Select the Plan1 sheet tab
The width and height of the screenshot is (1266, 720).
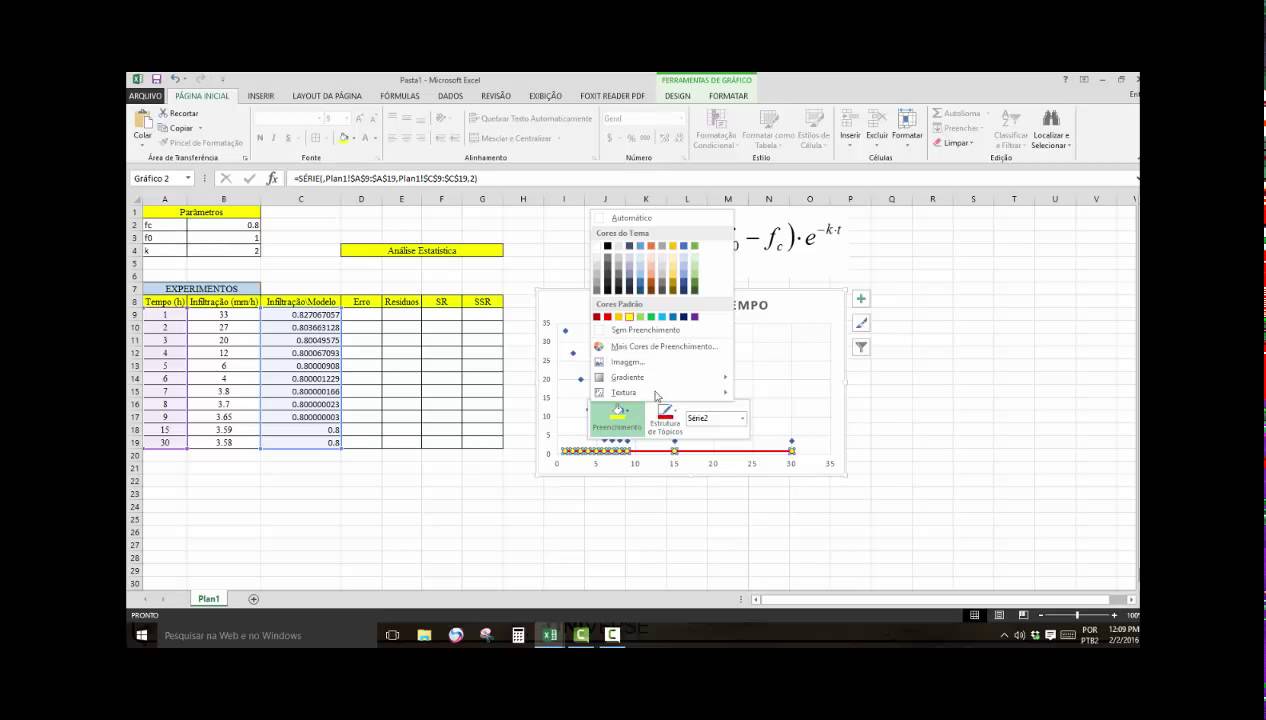pos(208,599)
